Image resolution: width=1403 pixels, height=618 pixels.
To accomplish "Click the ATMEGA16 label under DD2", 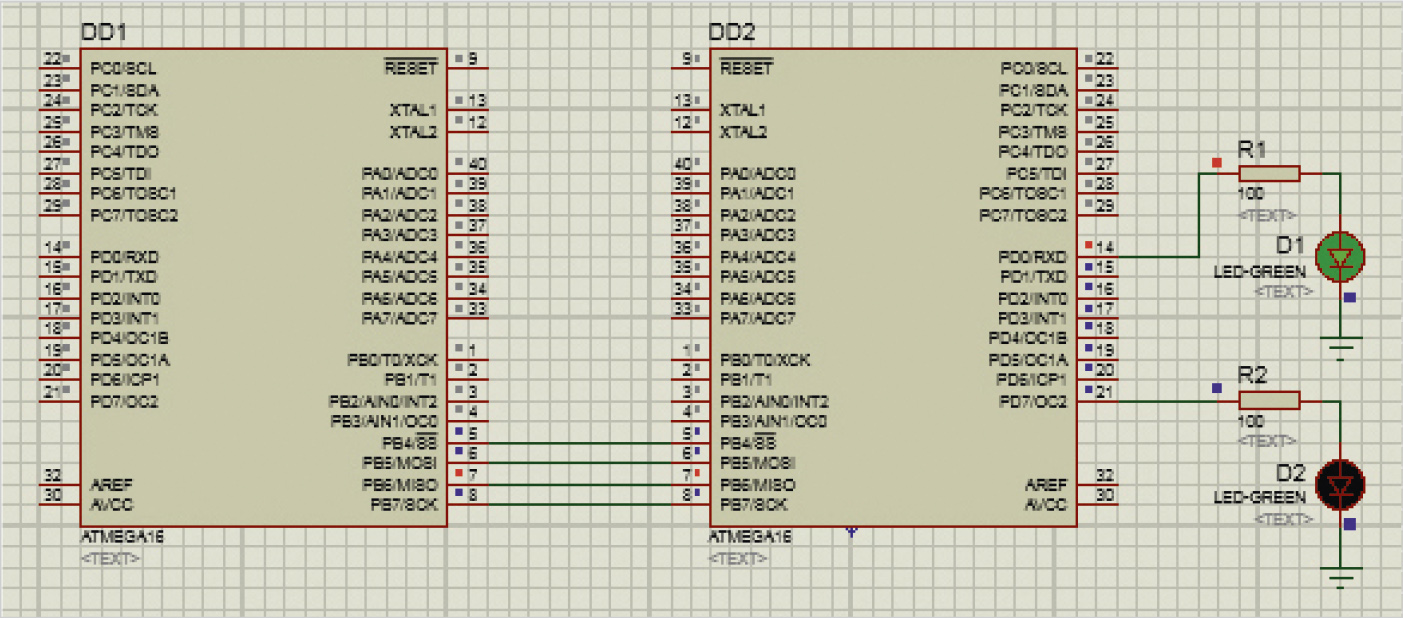I will click(750, 537).
